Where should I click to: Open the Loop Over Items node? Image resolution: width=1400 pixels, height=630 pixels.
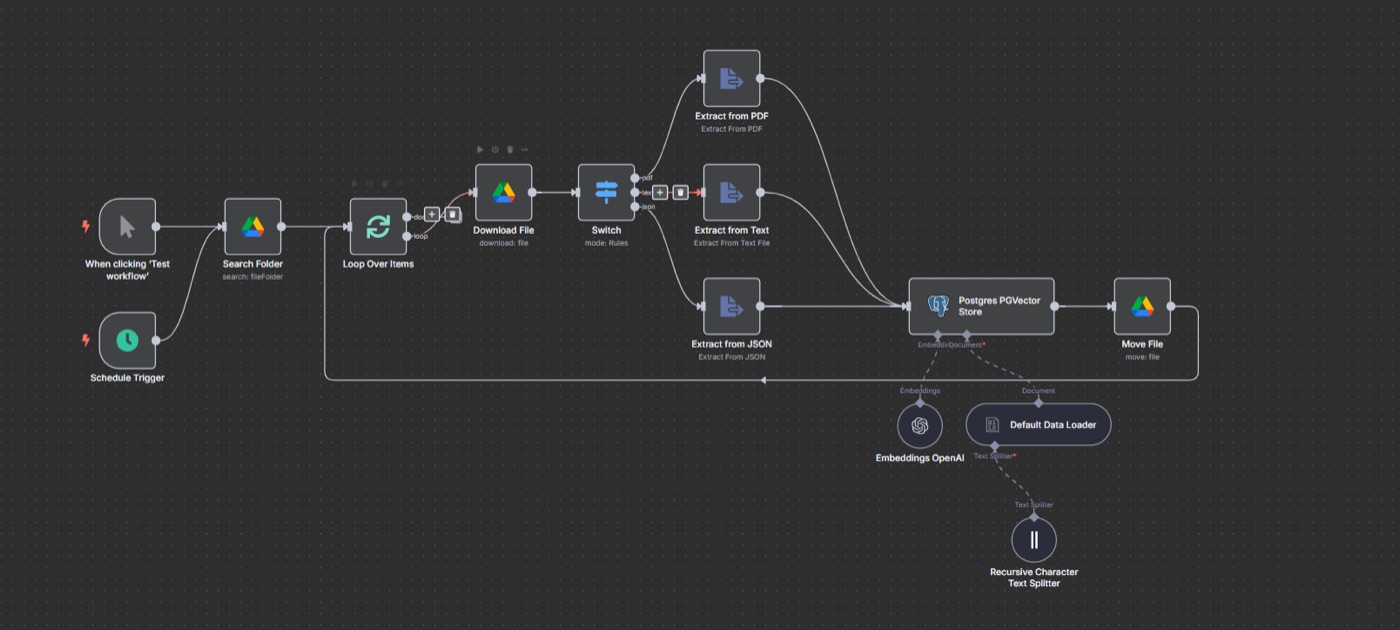378,226
